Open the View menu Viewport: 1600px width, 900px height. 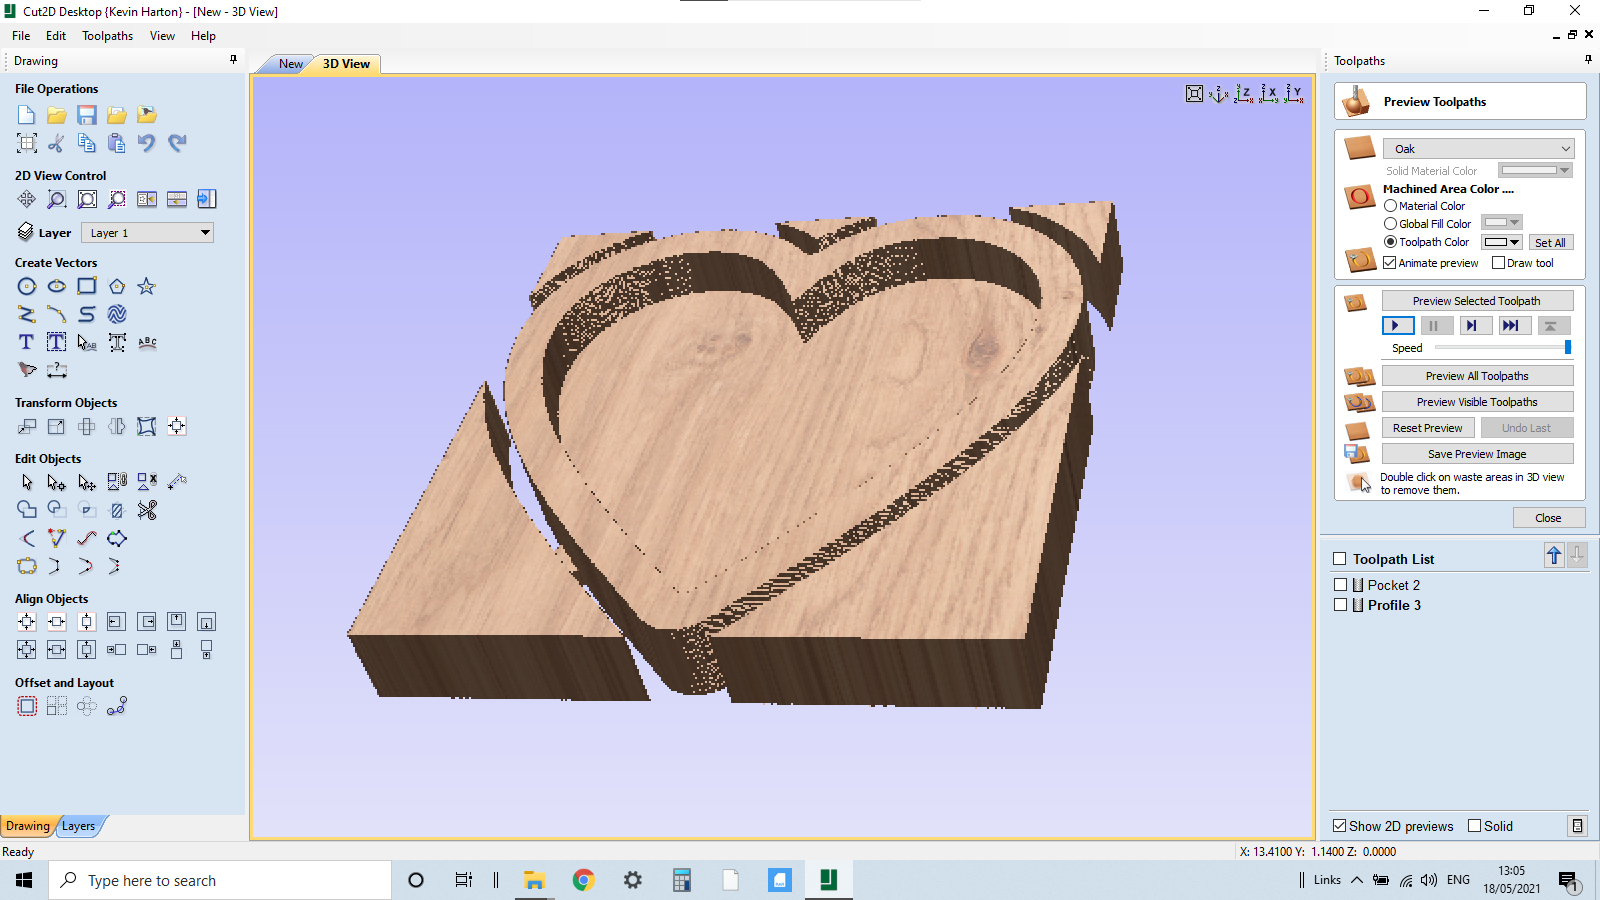[162, 36]
